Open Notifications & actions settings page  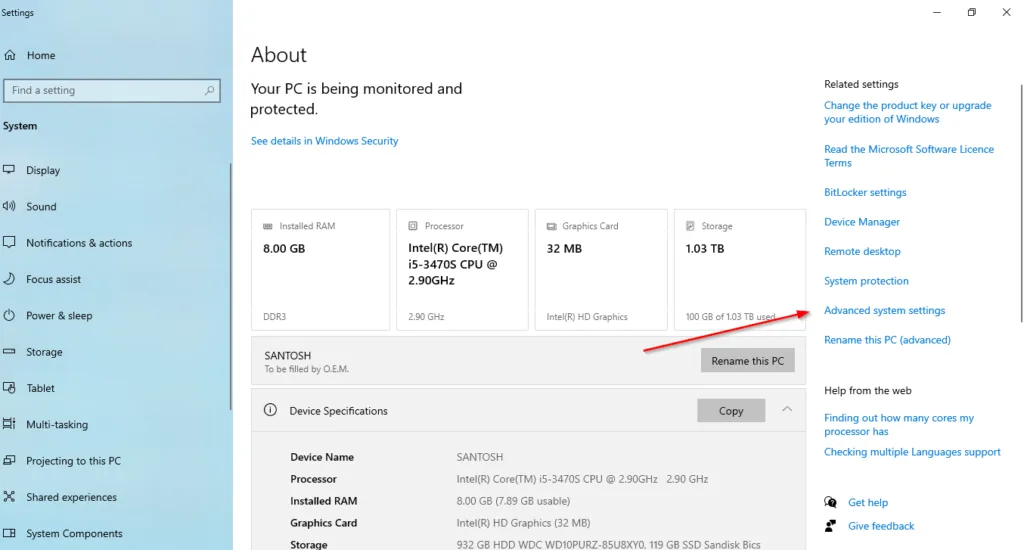point(78,243)
